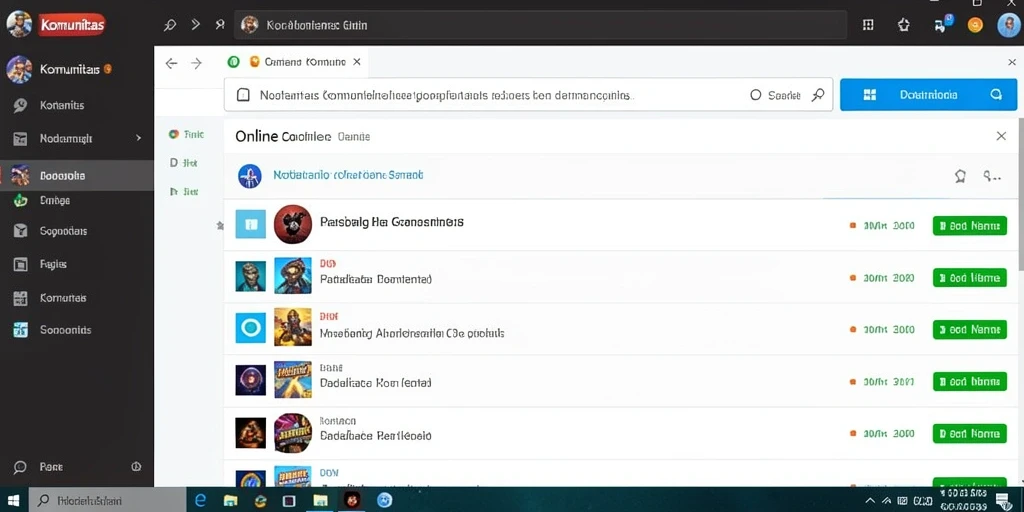1024x512 pixels.
Task: Click green button in Paisbalg He Granosniners row
Action: point(970,226)
